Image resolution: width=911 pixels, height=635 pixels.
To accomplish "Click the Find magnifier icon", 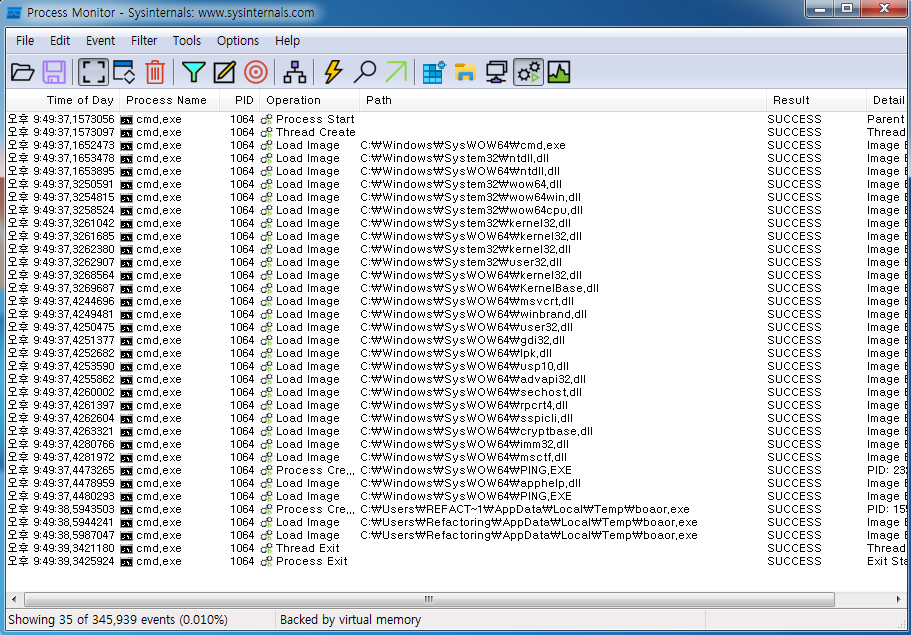I will (365, 72).
